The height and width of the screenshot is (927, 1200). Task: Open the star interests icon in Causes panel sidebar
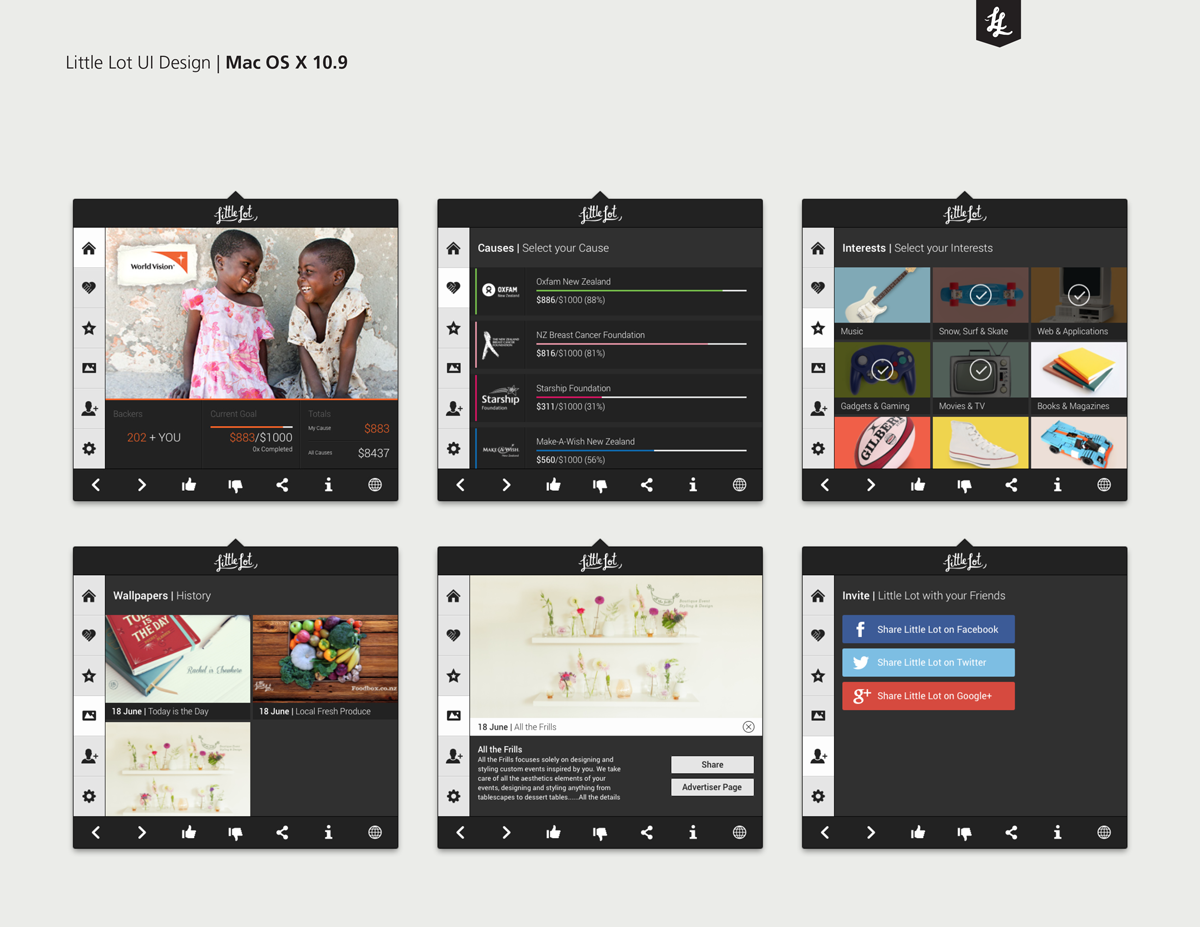point(453,328)
